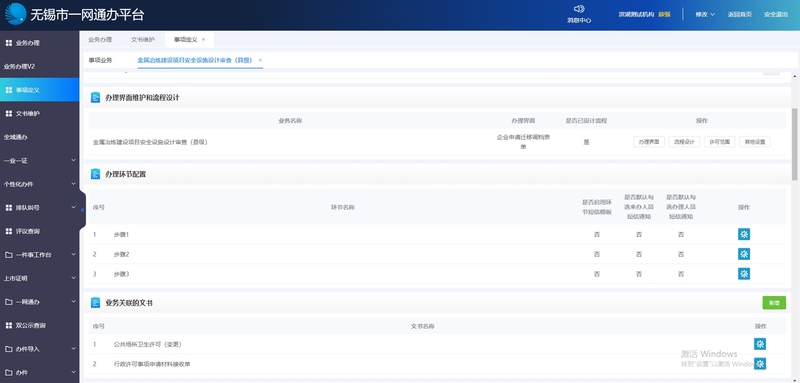Collapse the sidebar with the arrow handle

(82, 210)
